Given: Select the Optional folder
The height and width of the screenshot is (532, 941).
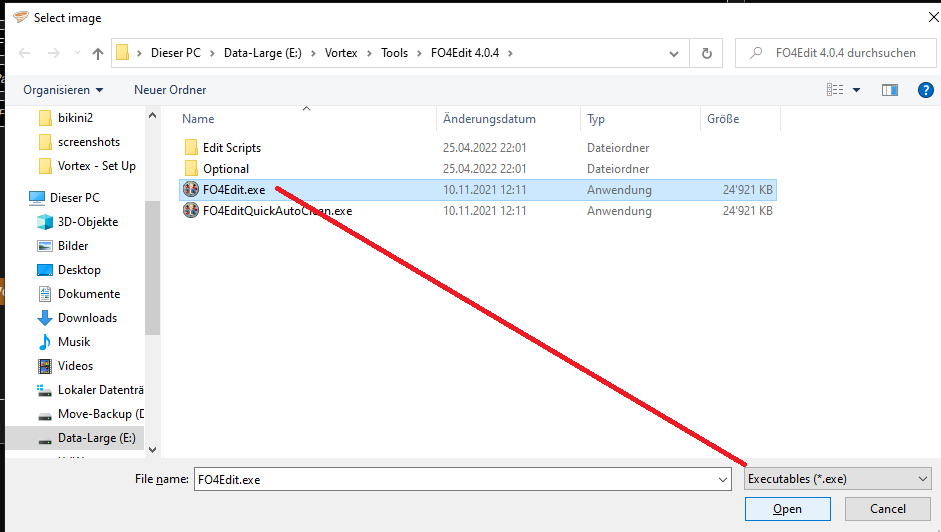Looking at the screenshot, I should click(226, 169).
